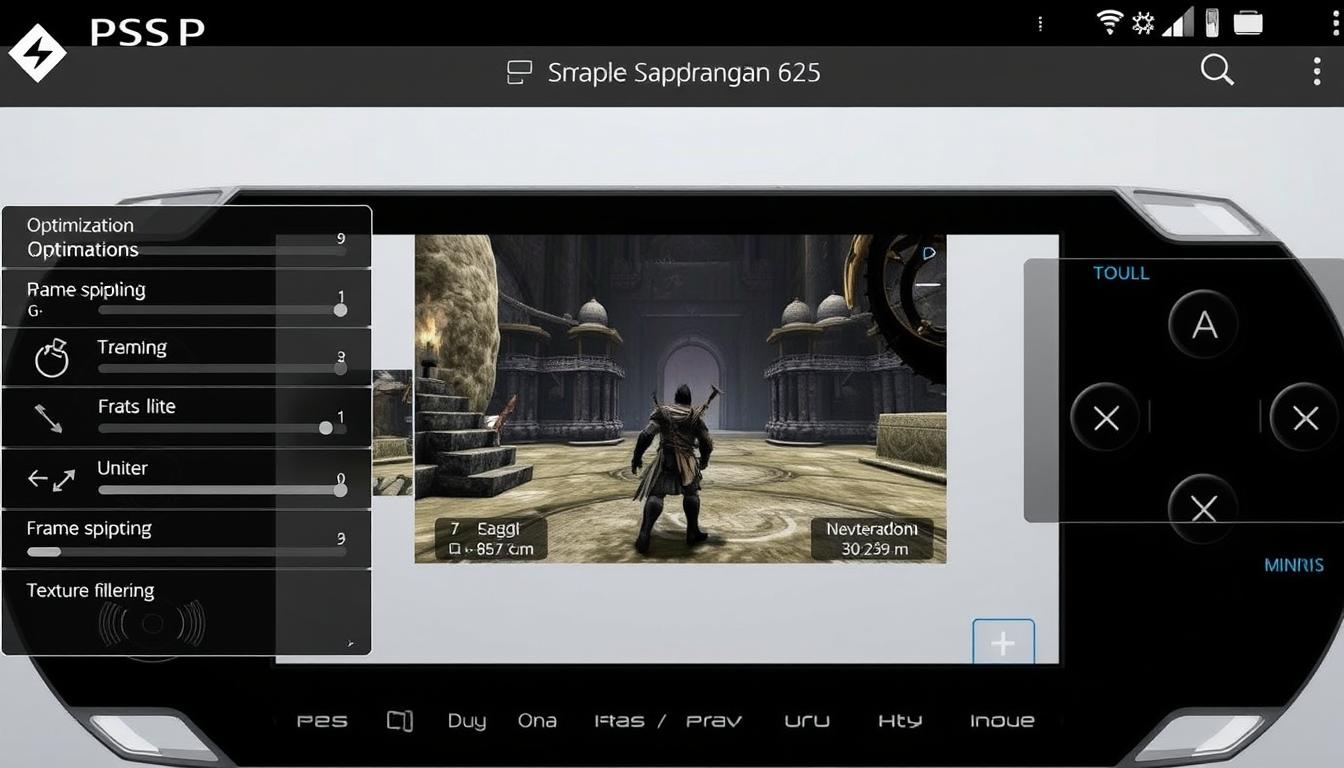Tap the battery status icon
The height and width of the screenshot is (768, 1344).
click(1212, 22)
